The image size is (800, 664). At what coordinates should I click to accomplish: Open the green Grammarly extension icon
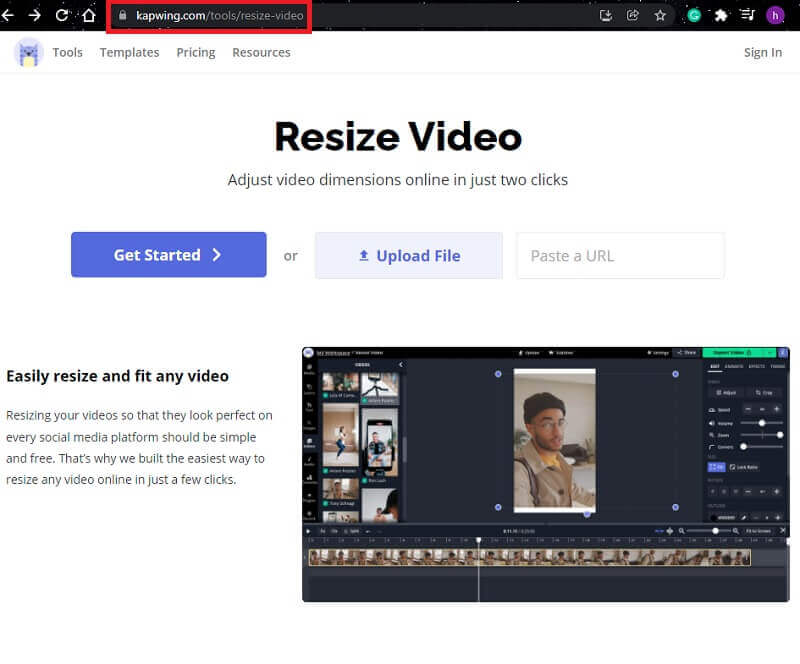[x=694, y=15]
